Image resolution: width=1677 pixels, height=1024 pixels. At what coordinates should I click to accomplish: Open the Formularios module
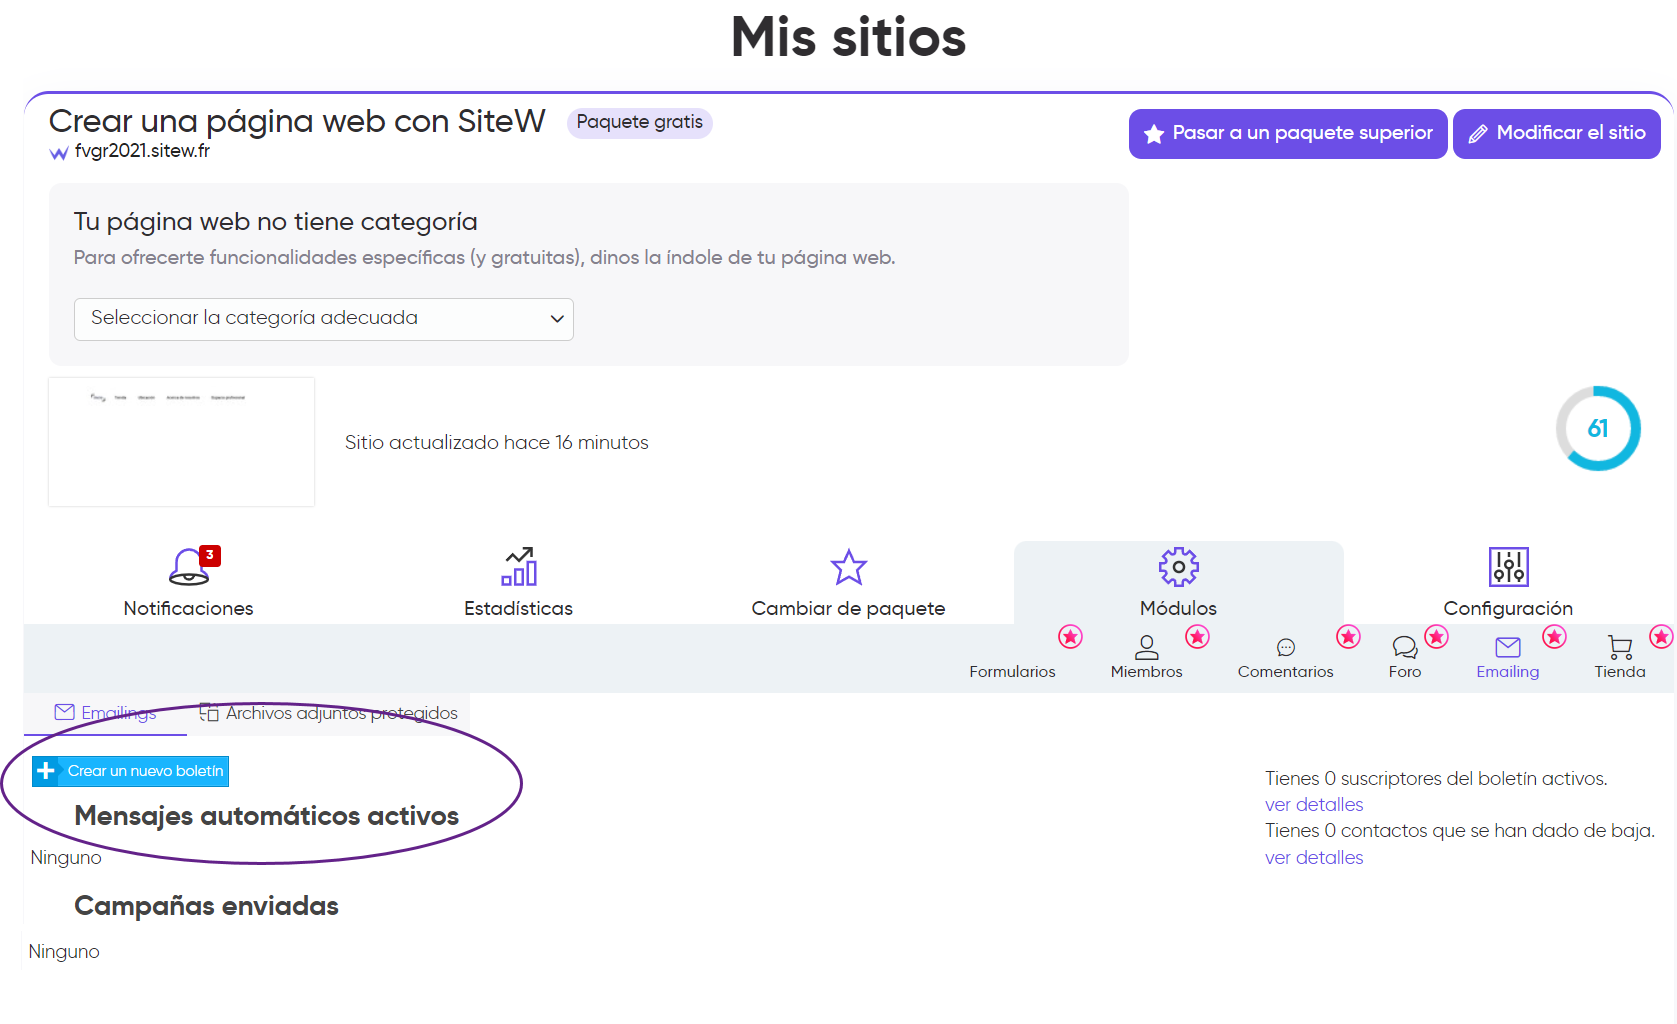tap(1012, 671)
